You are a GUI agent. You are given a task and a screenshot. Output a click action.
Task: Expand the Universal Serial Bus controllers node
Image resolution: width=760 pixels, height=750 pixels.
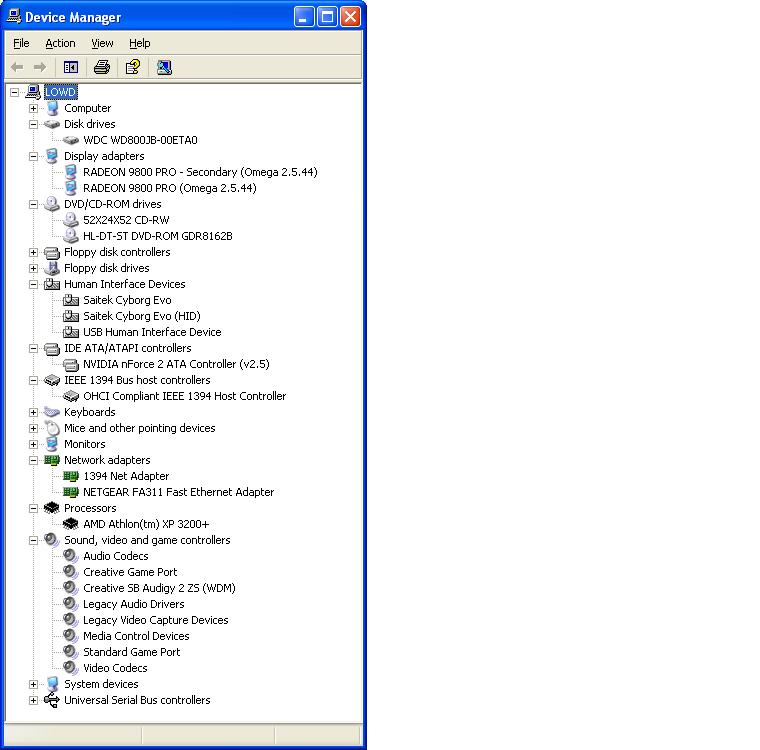[33, 700]
